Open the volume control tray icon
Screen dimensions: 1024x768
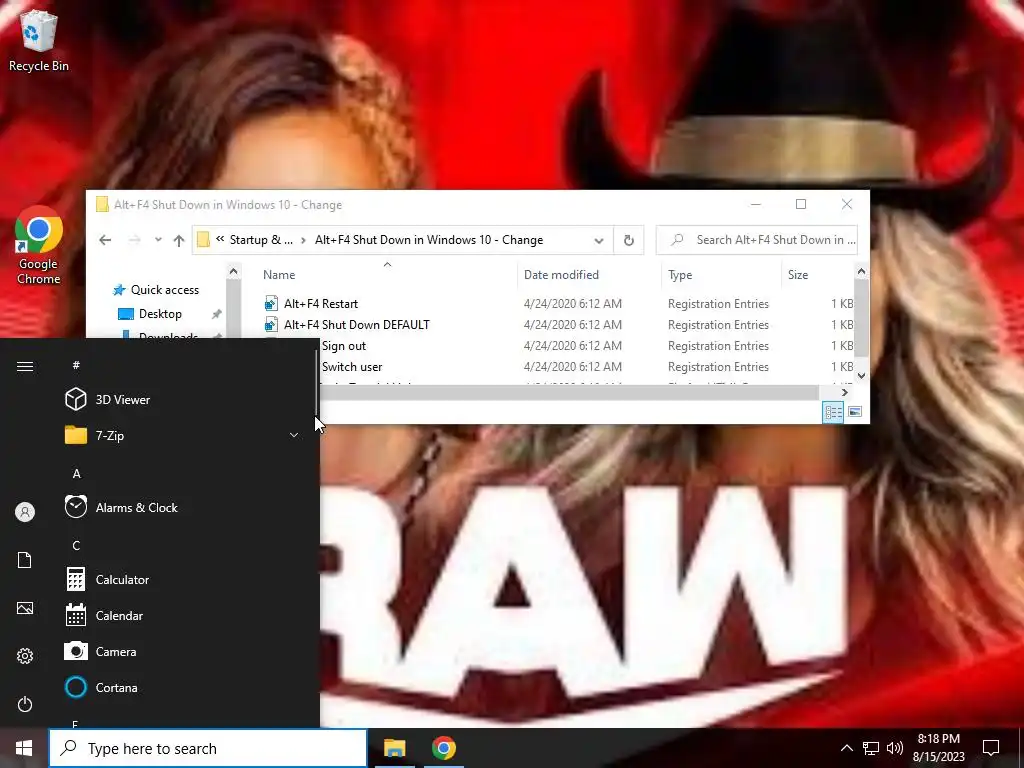click(895, 748)
